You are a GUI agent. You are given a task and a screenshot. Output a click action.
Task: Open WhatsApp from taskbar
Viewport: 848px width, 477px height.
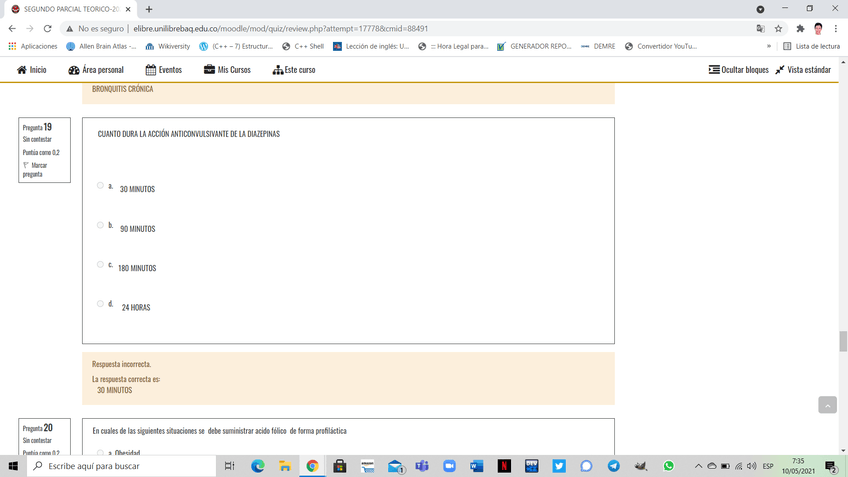pos(668,466)
